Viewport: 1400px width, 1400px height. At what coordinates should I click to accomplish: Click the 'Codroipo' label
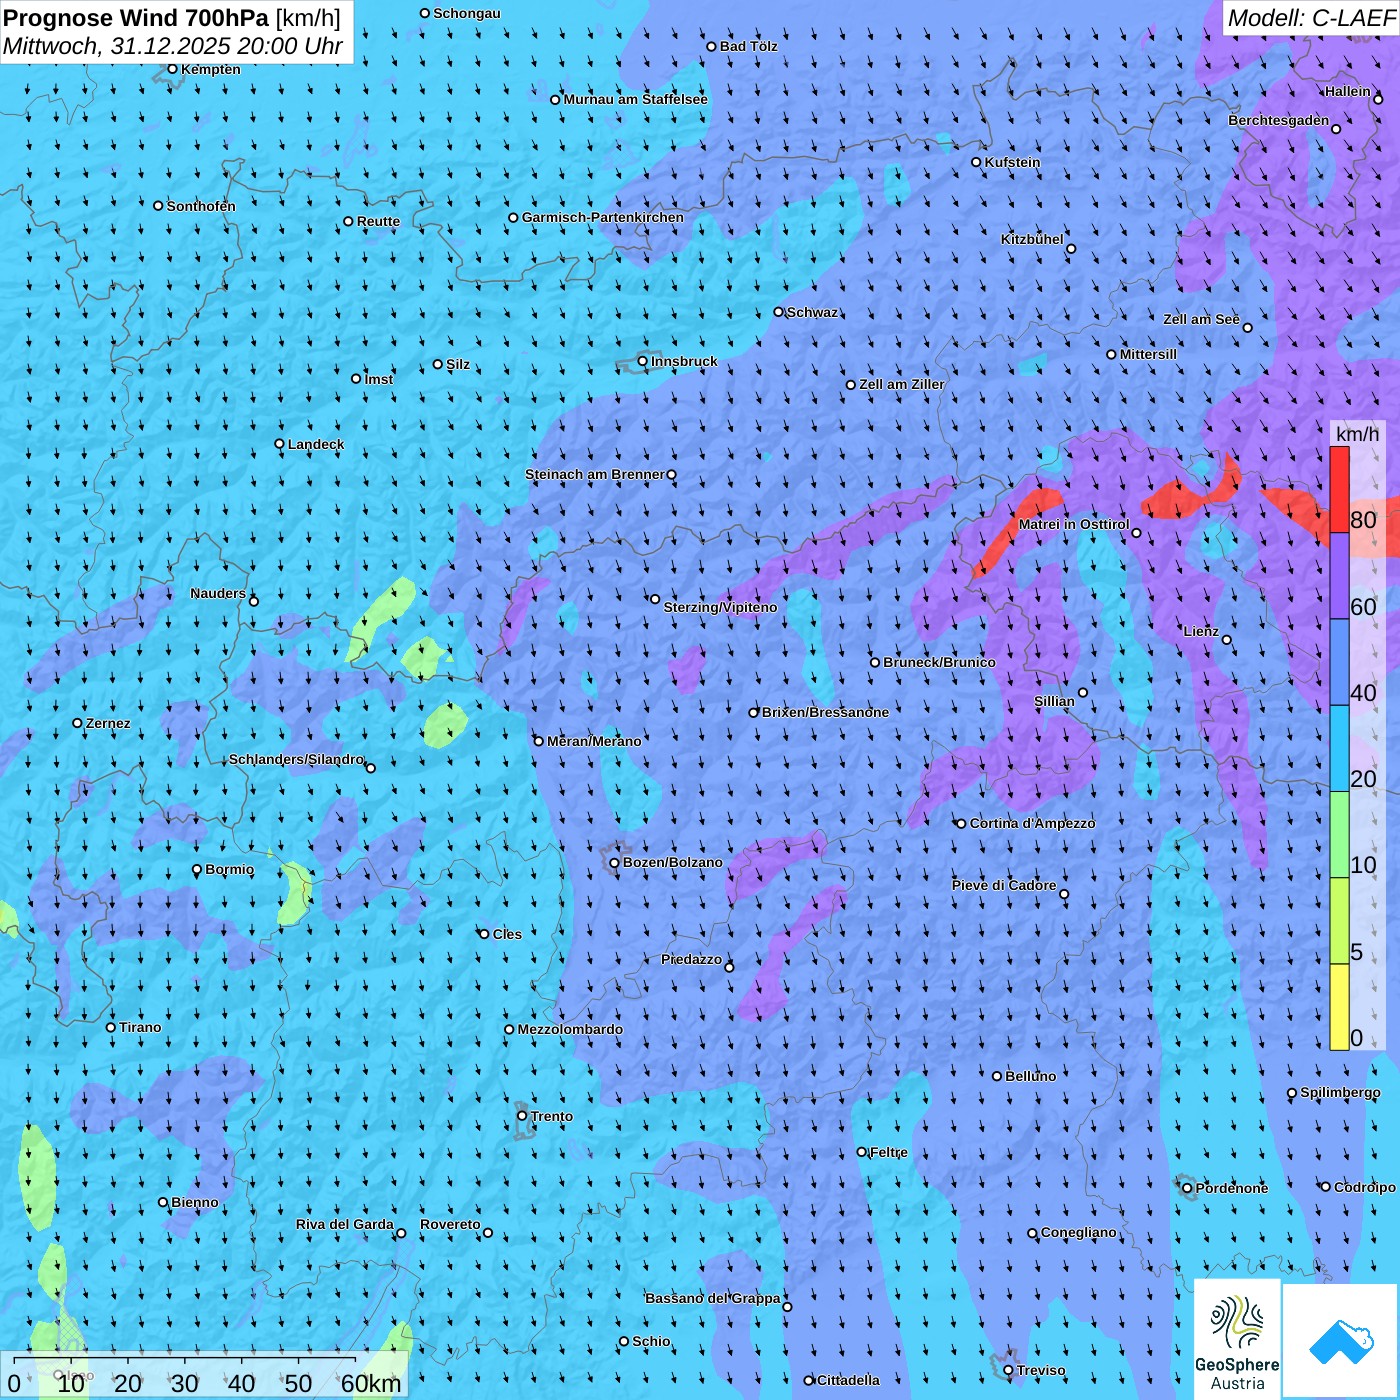1365,1187
